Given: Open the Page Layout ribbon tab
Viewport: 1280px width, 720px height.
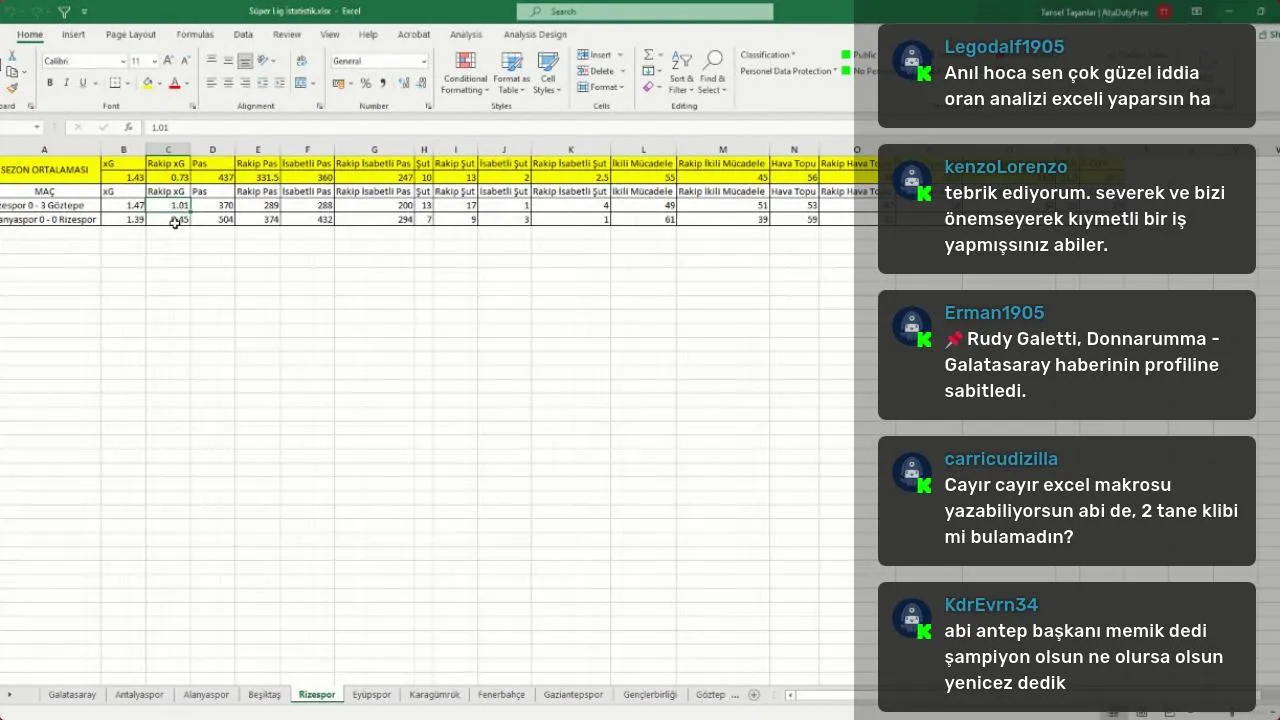Looking at the screenshot, I should click(131, 34).
